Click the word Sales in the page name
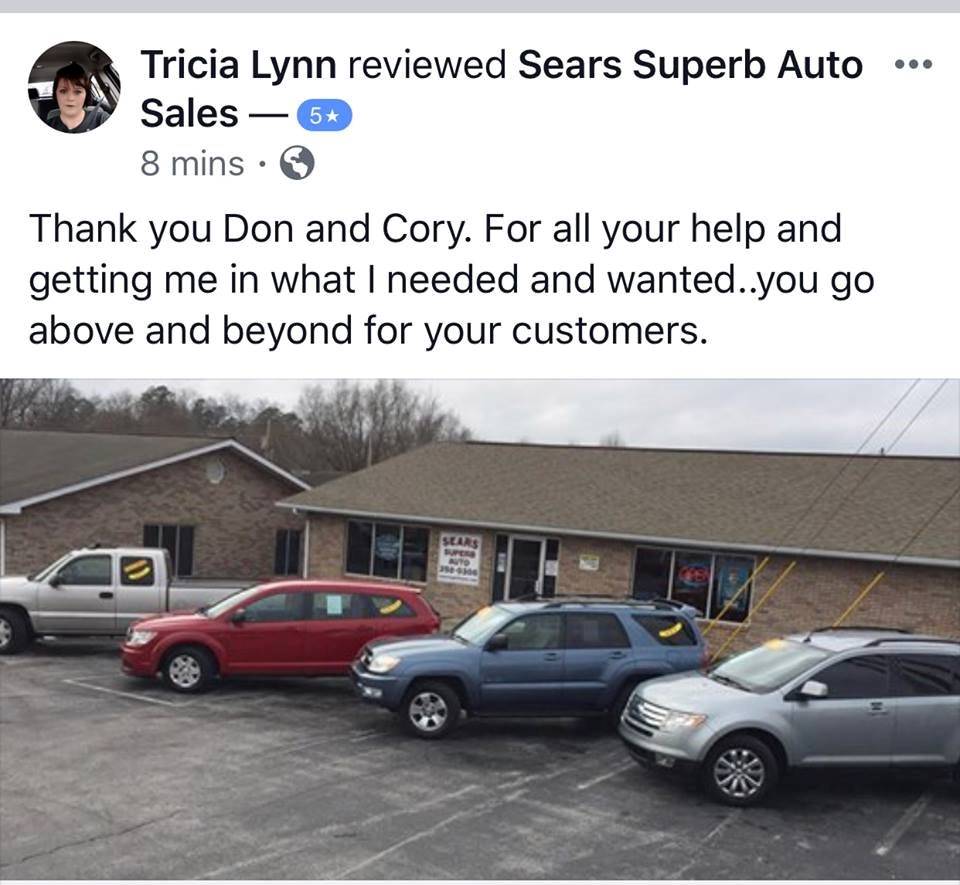The height and width of the screenshot is (885, 960). 189,114
